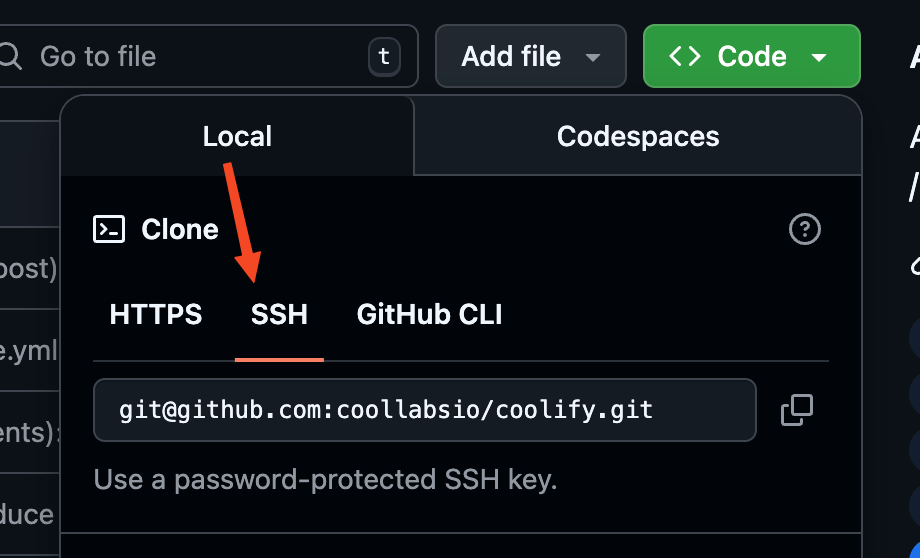Open the Codespaces tab
920x558 pixels.
[638, 136]
